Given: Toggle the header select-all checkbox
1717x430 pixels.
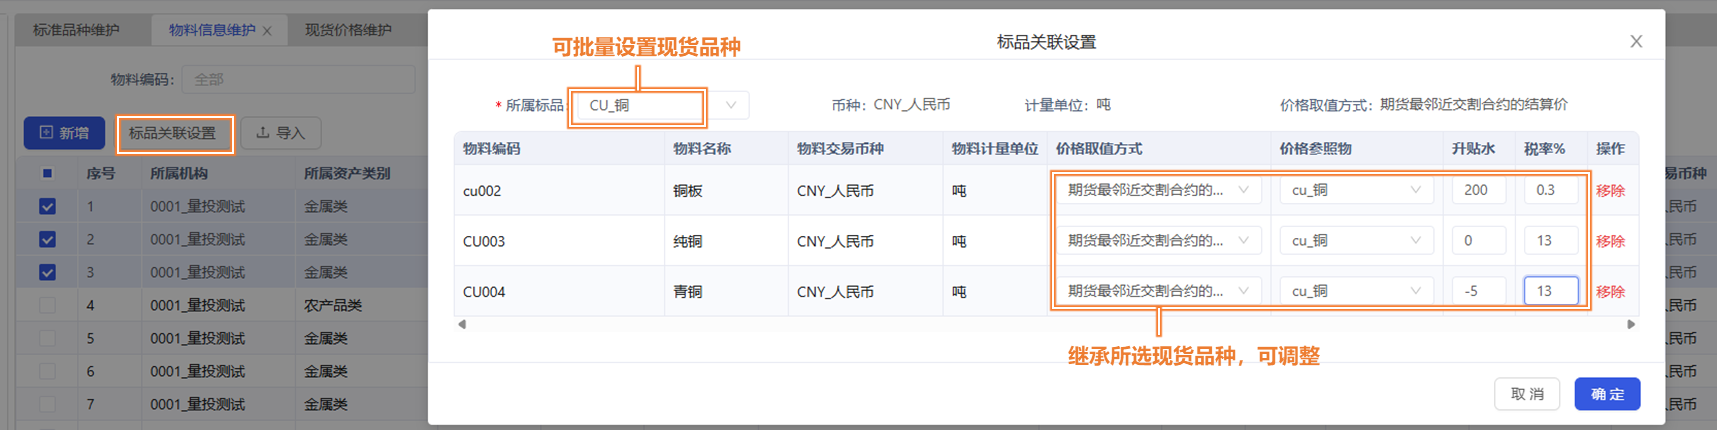Looking at the screenshot, I should click(x=47, y=173).
